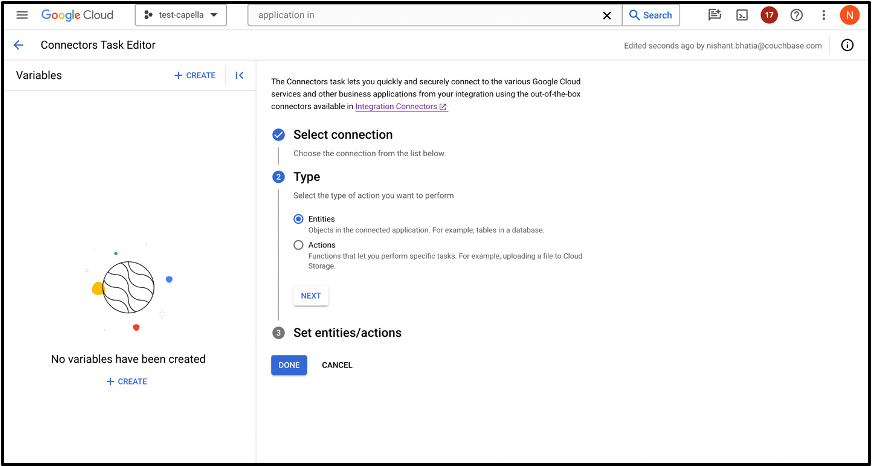The image size is (872, 466).
Task: Open the N user account avatar
Action: pyautogui.click(x=849, y=15)
